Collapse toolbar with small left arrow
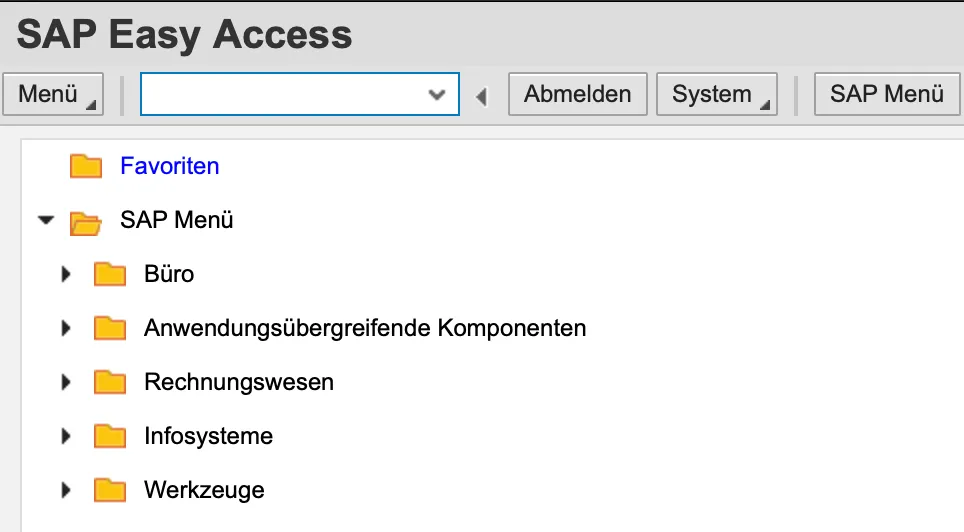 pos(482,96)
